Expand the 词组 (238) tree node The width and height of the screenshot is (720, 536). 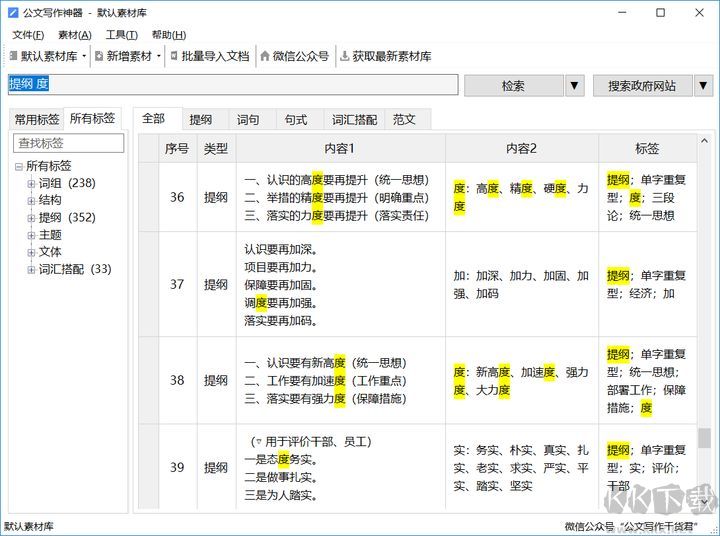(x=31, y=184)
